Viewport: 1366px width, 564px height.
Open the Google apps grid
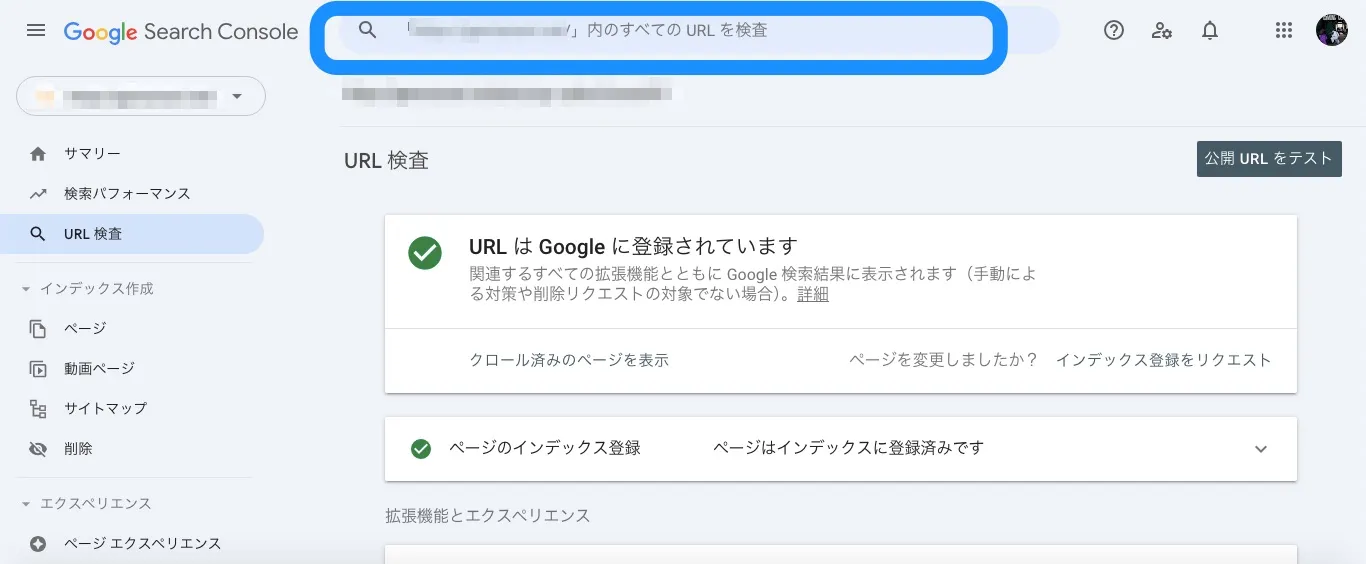coord(1284,30)
